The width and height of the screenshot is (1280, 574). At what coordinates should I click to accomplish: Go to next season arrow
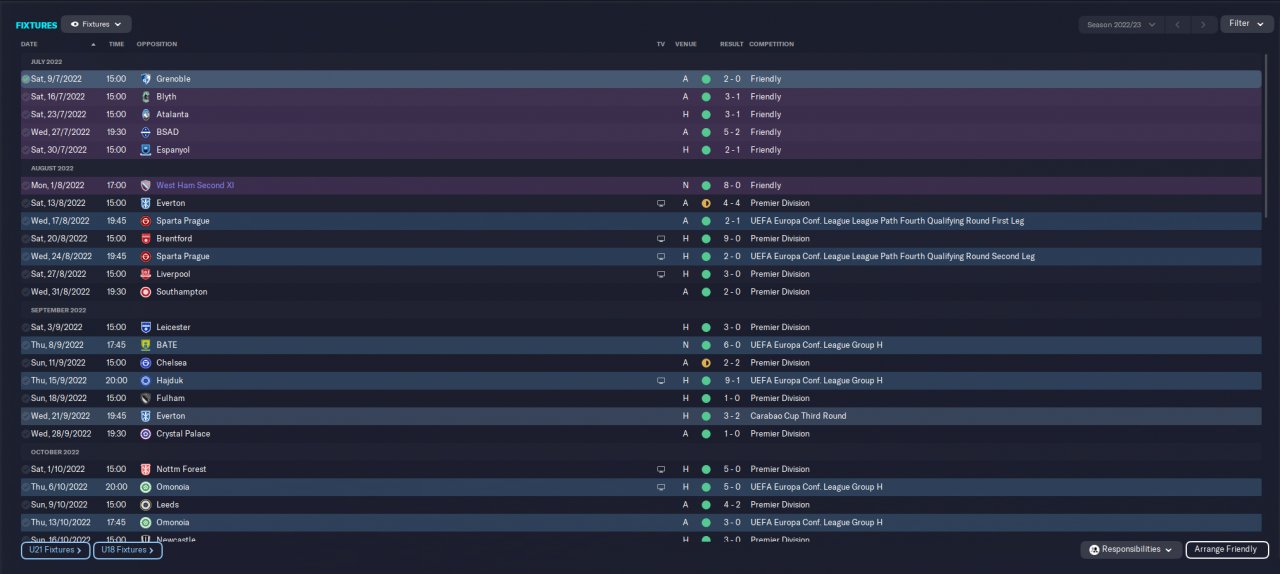coord(1204,24)
